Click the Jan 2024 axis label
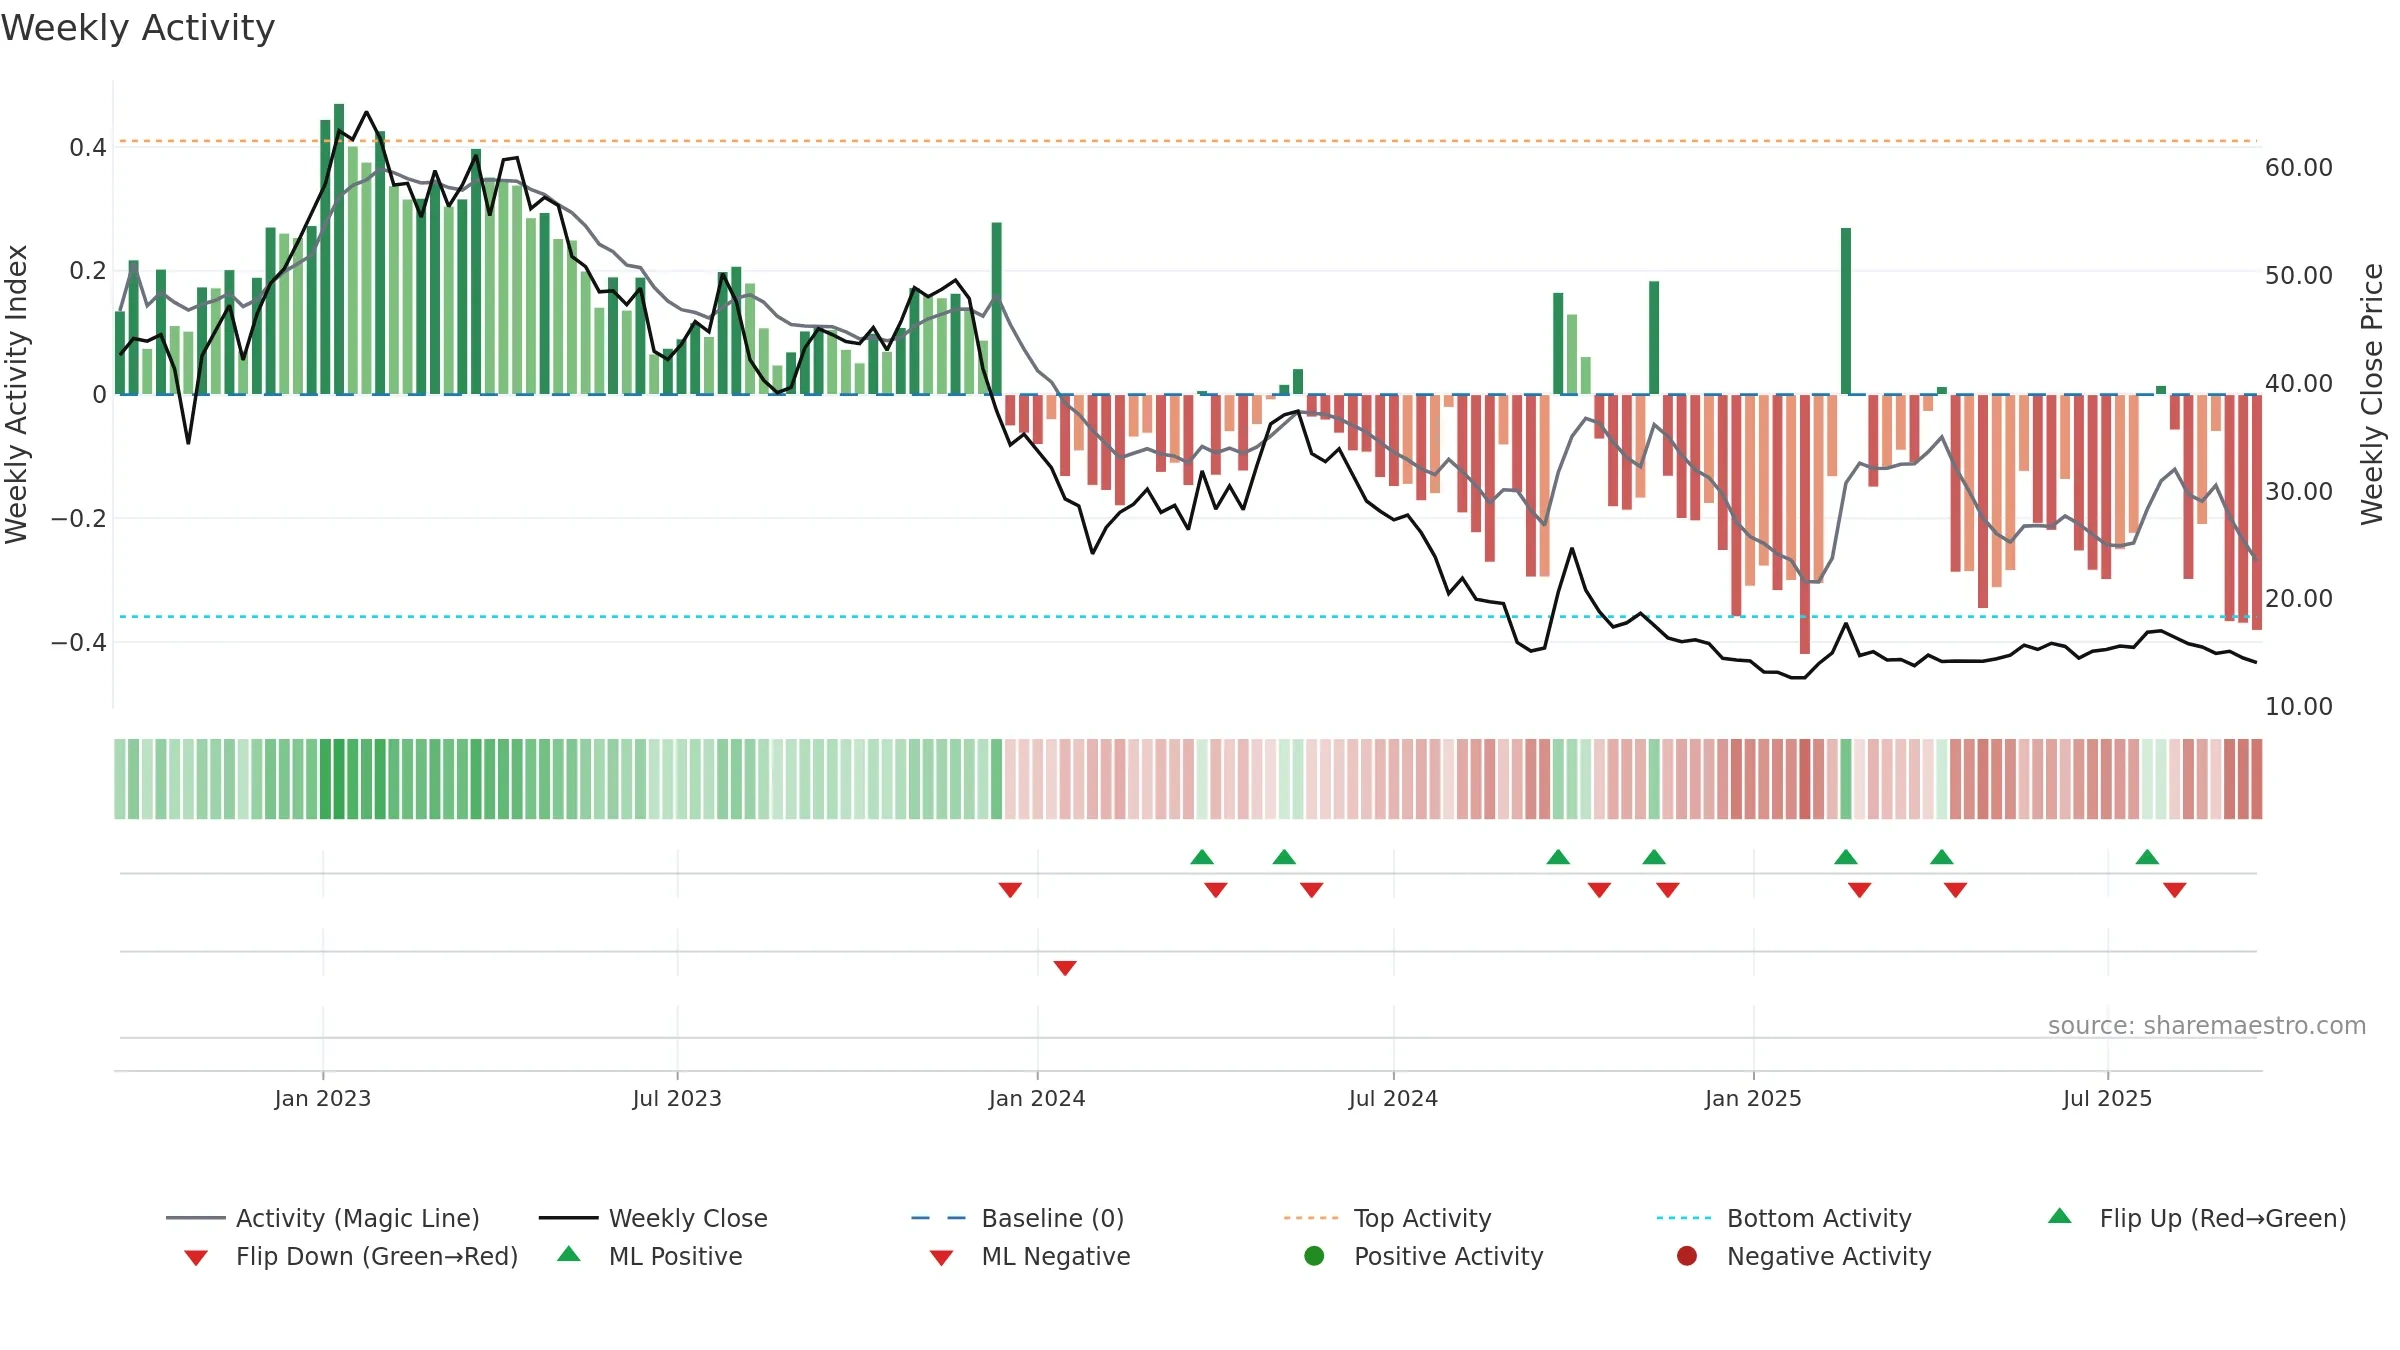The image size is (2400, 1350). 1037,1098
